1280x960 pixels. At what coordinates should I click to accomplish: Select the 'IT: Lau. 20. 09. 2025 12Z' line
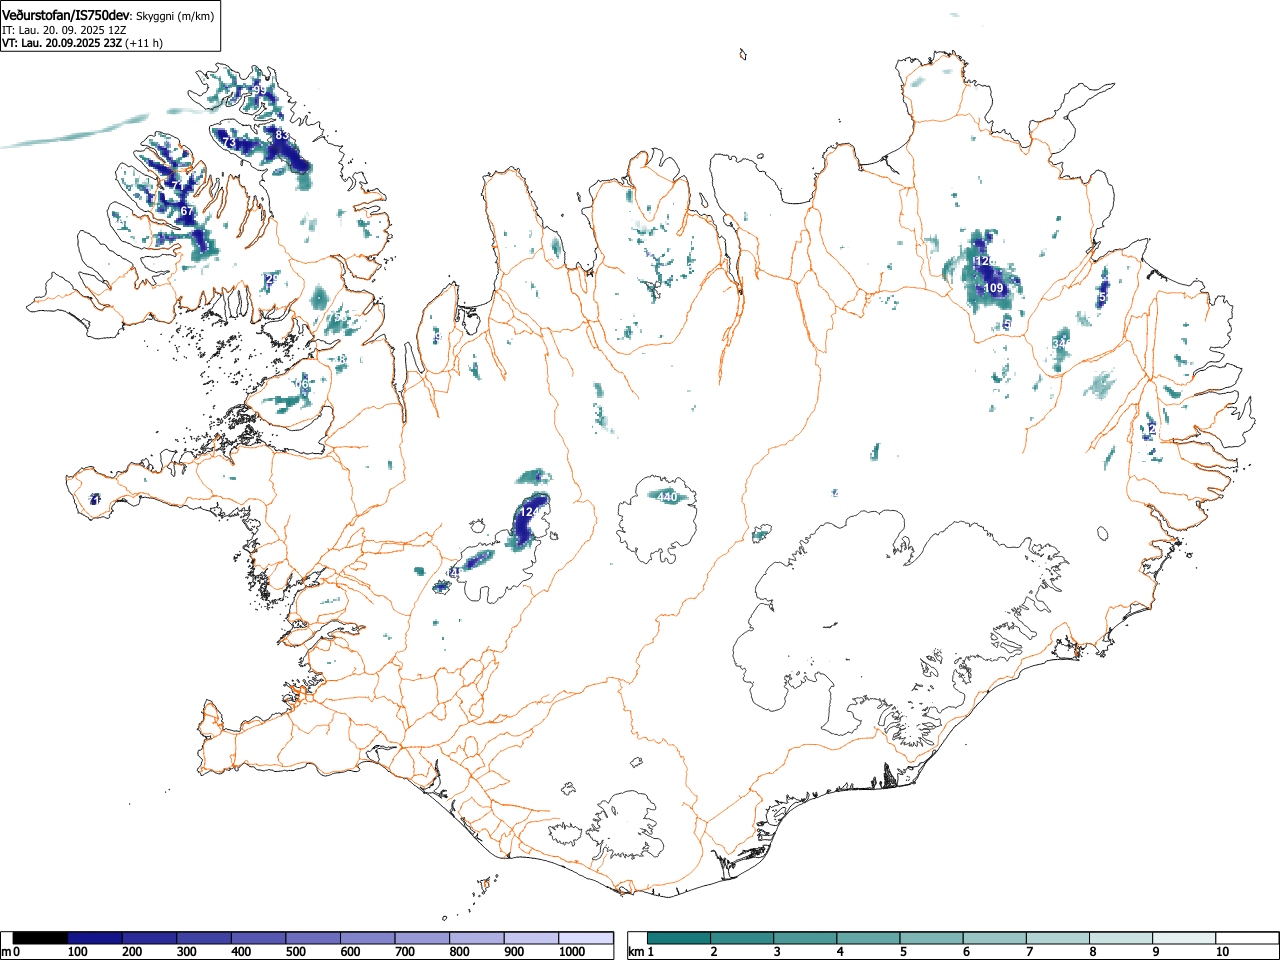coord(64,30)
